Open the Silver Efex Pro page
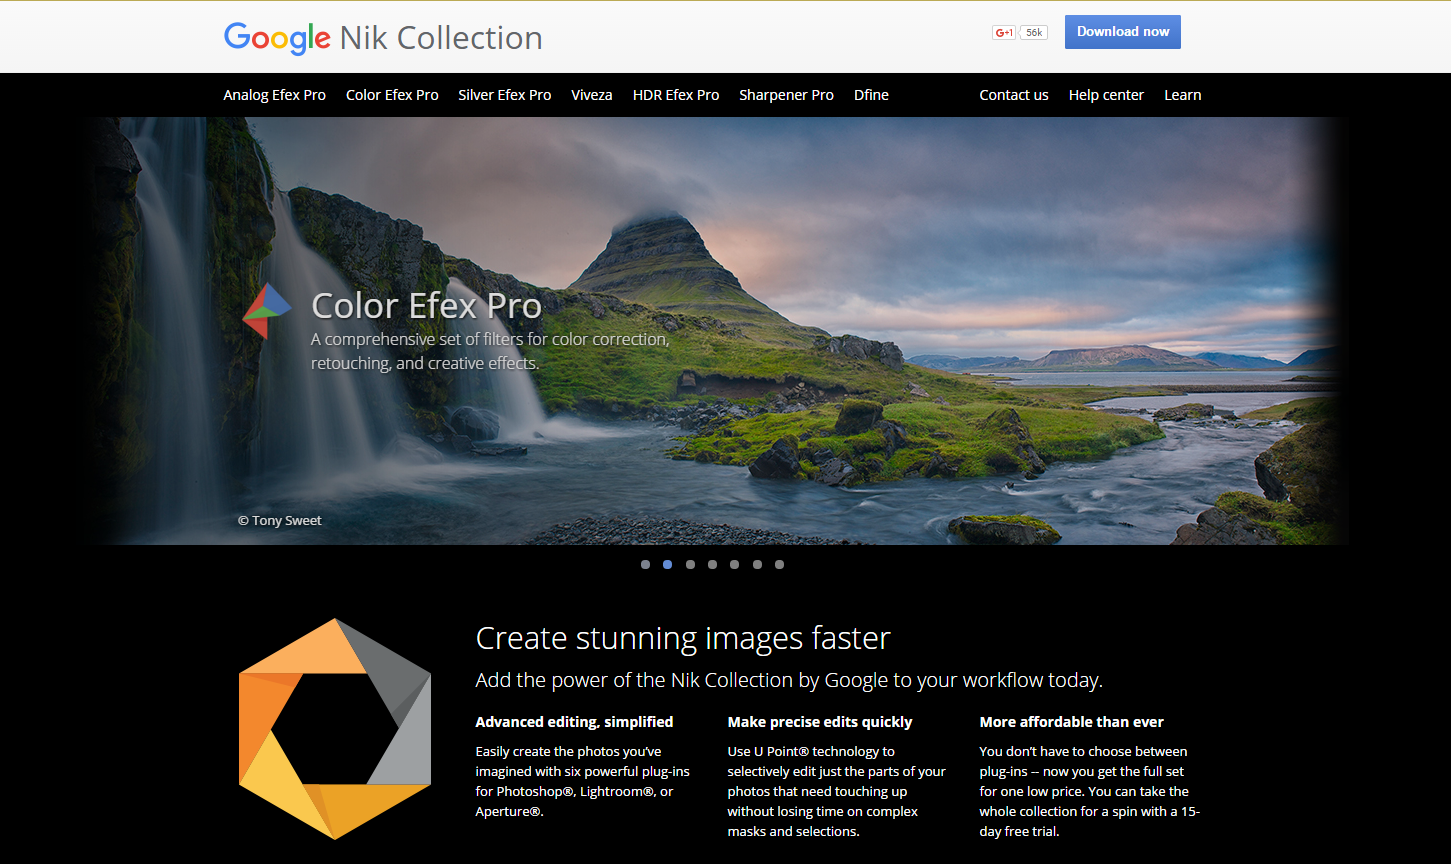This screenshot has height=864, width=1451. 504,94
